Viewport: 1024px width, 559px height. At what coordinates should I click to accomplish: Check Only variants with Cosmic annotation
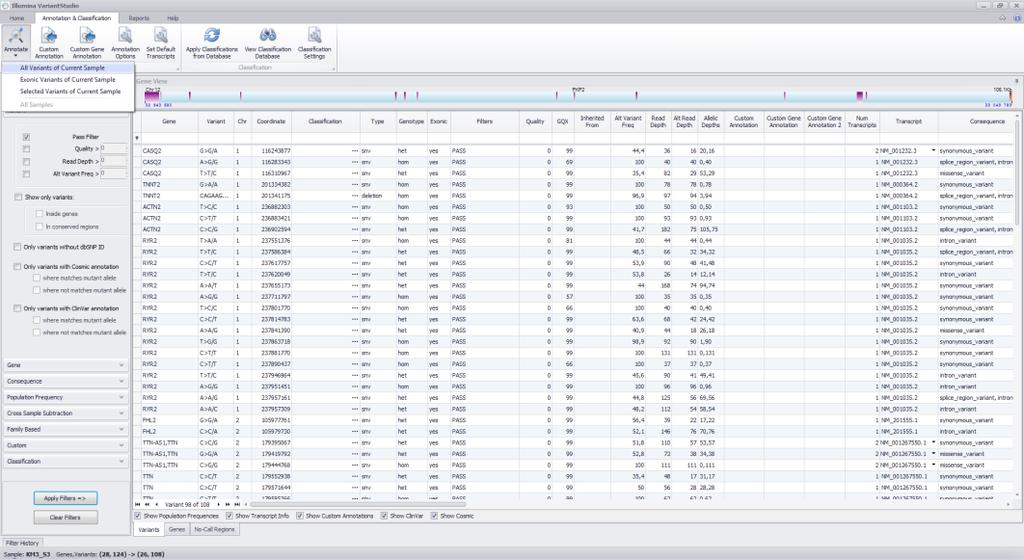17,266
